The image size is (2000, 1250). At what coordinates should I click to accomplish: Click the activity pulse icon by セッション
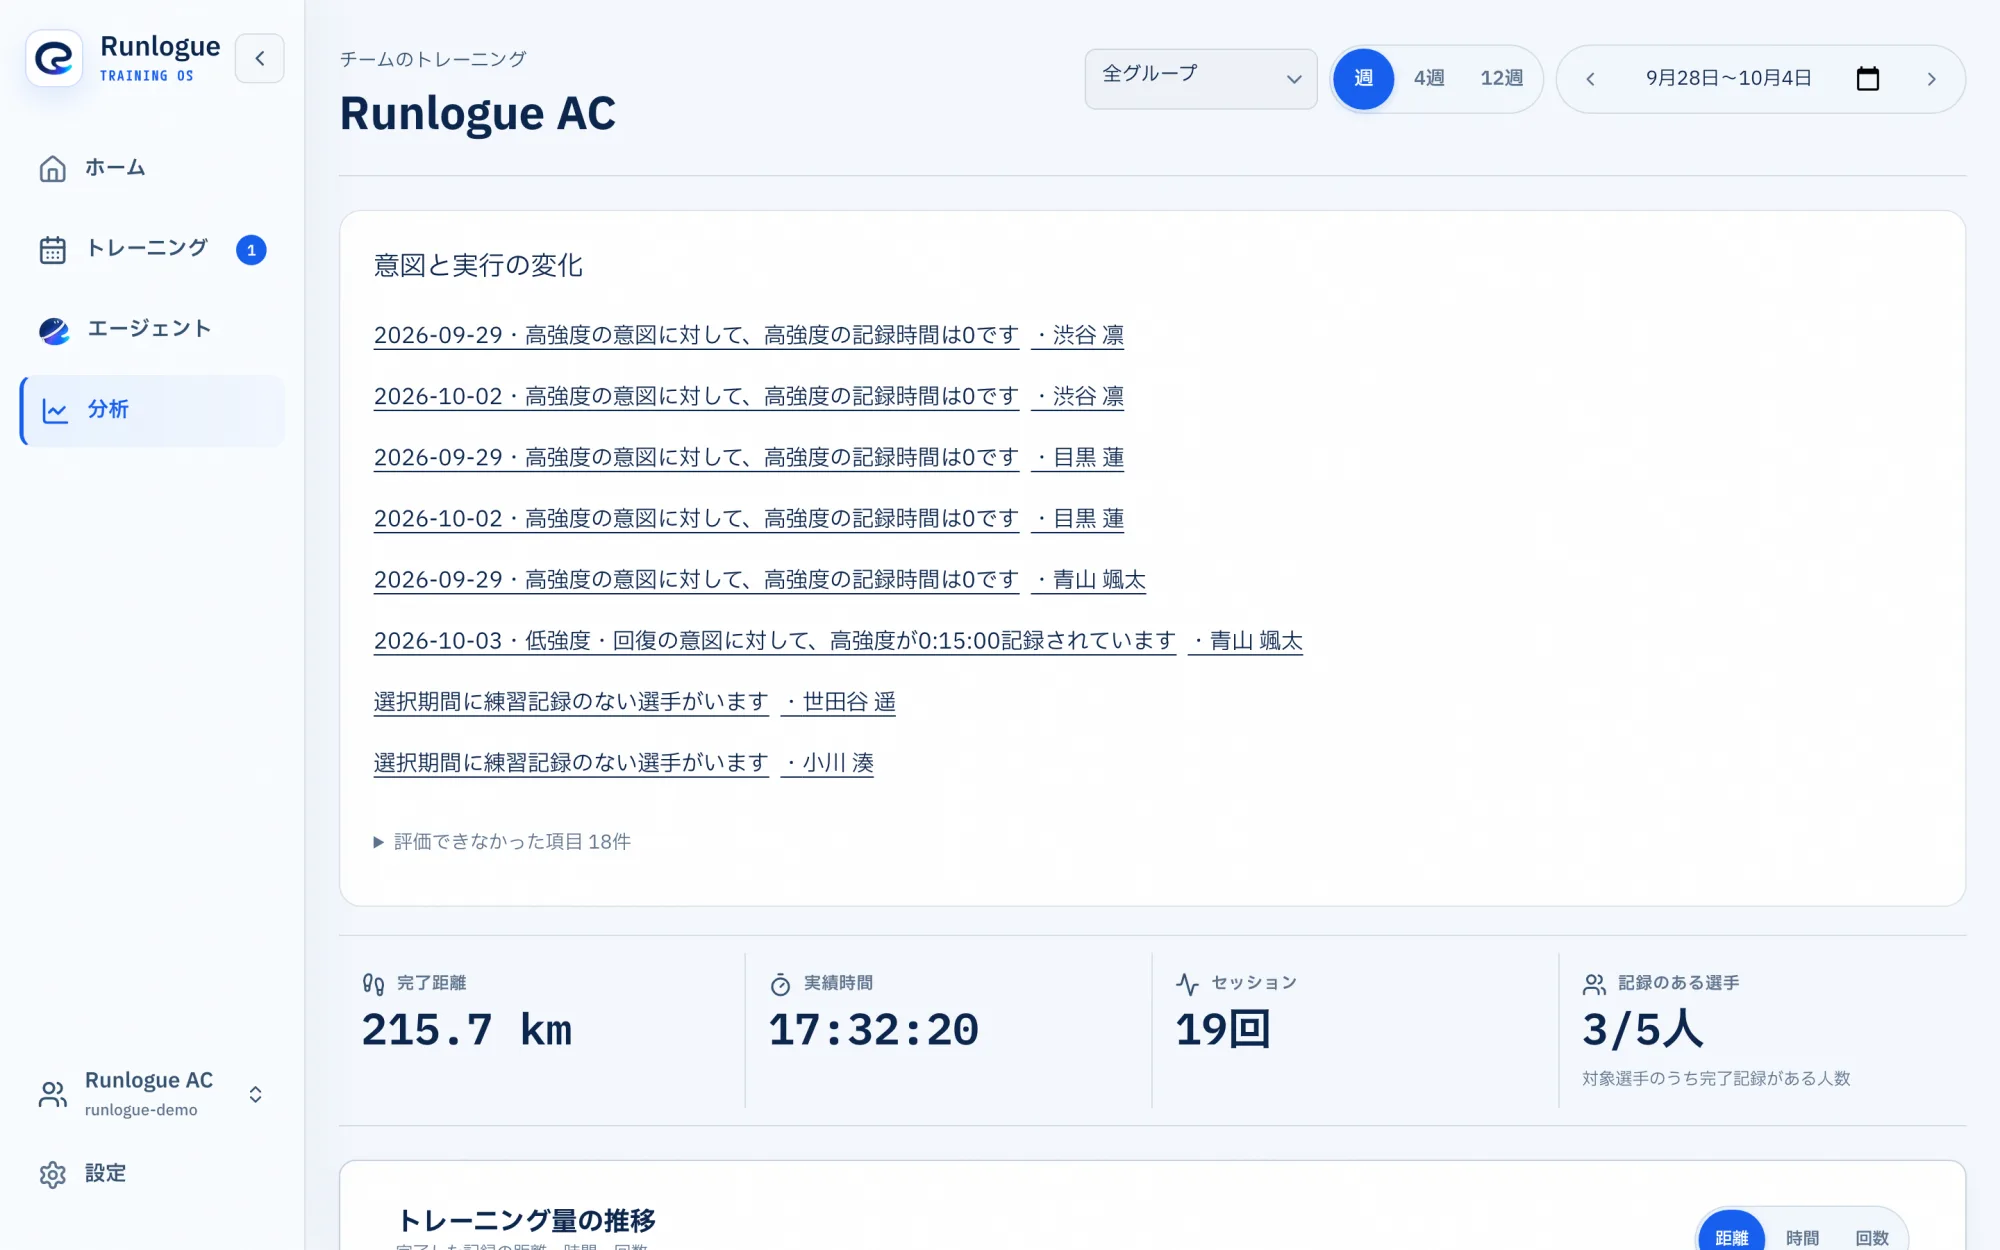pyautogui.click(x=1187, y=984)
